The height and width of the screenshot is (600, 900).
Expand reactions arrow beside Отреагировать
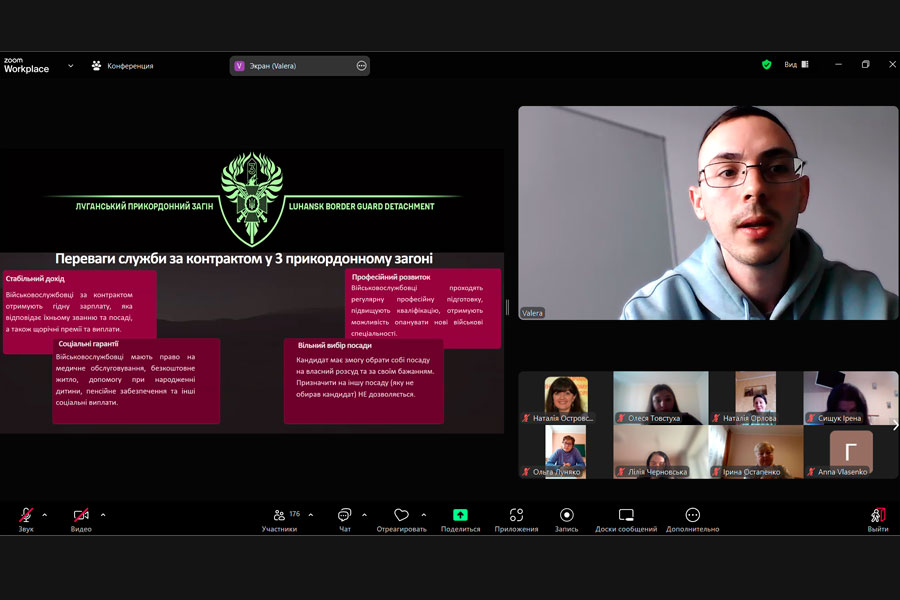424,515
